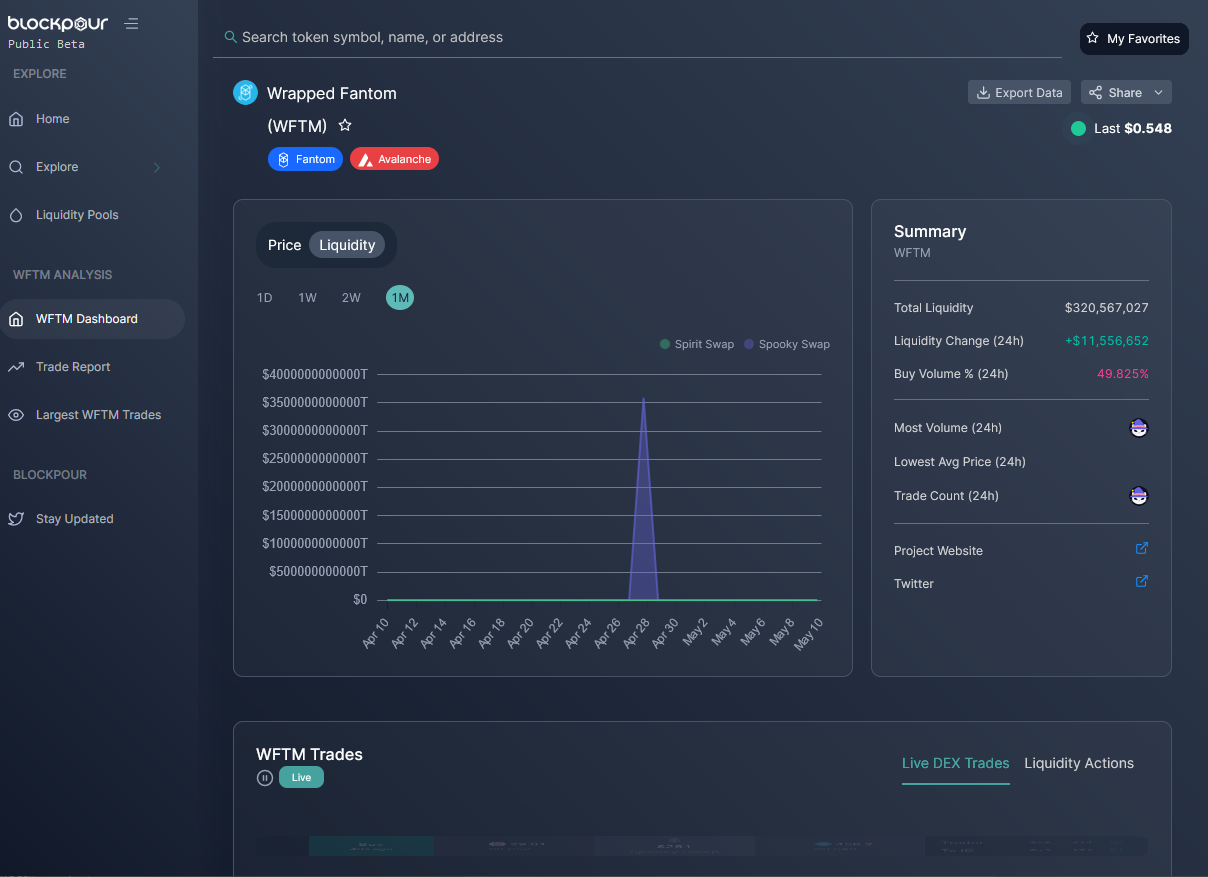
Task: Click the Project Website label
Action: click(x=938, y=551)
